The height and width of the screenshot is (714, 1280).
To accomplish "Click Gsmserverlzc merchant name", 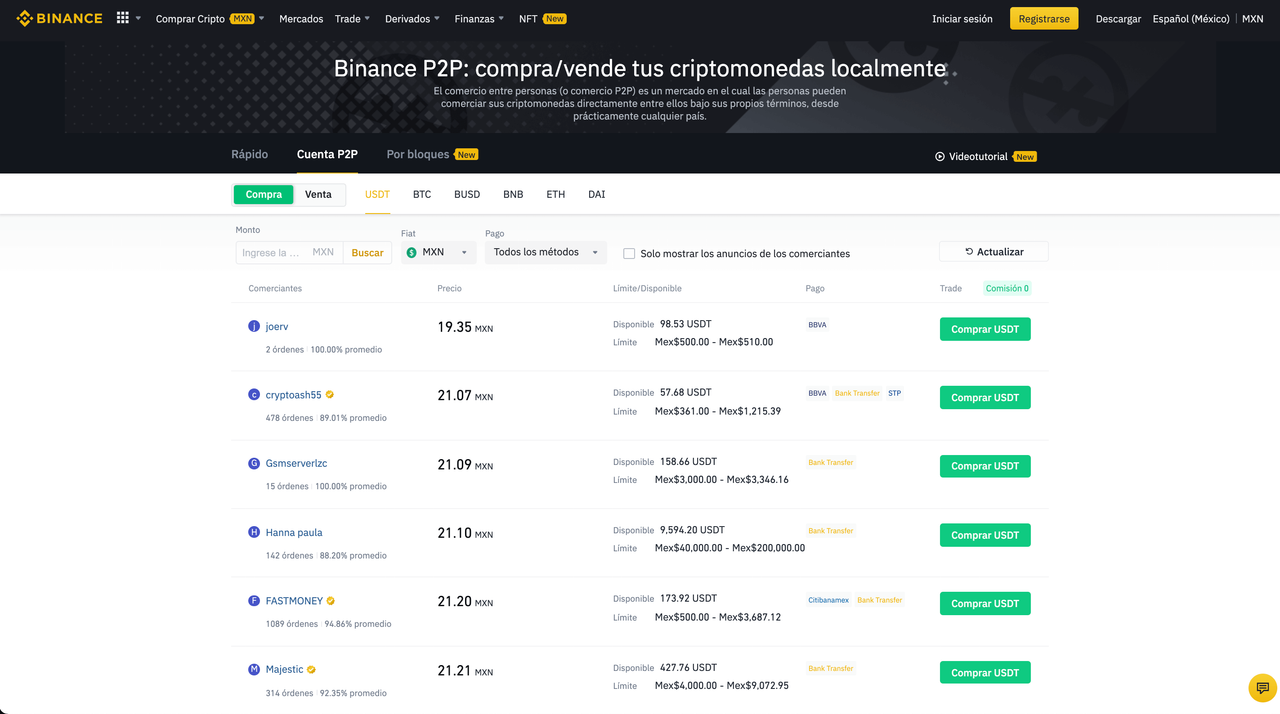I will click(x=296, y=463).
